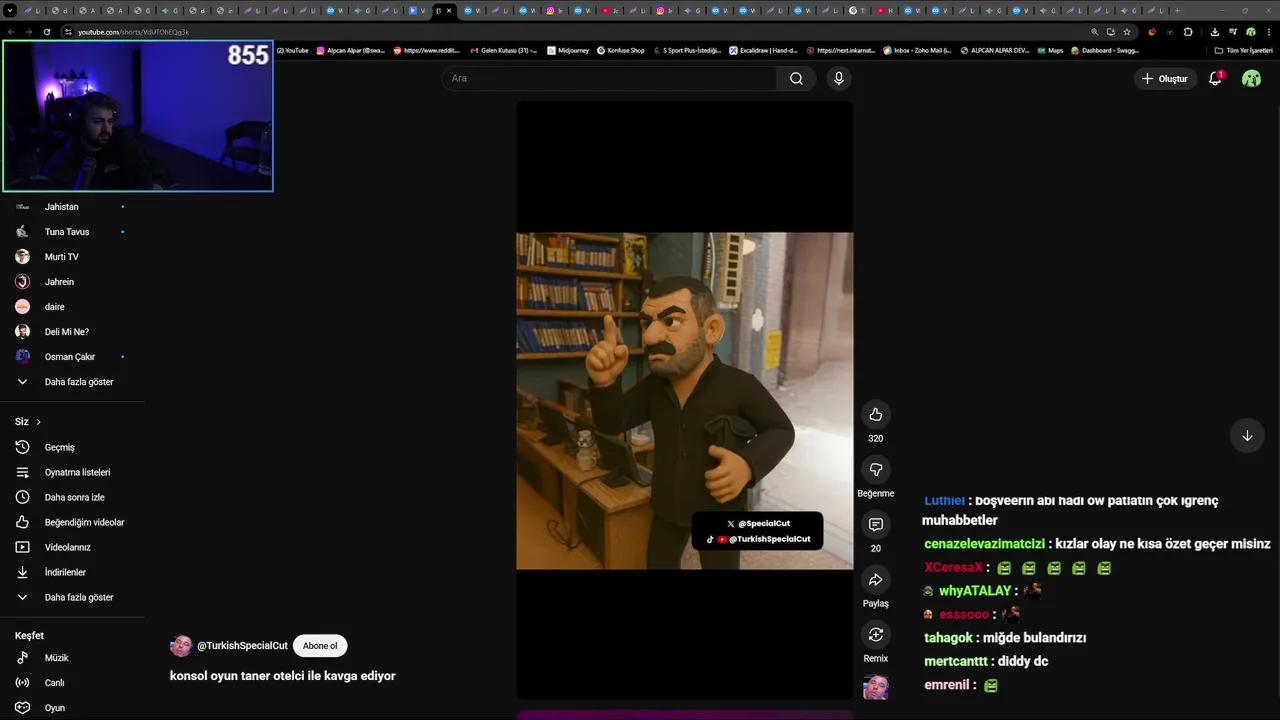Open @TurkishSpecialCut channel name
The width and height of the screenshot is (1280, 720).
(x=242, y=646)
